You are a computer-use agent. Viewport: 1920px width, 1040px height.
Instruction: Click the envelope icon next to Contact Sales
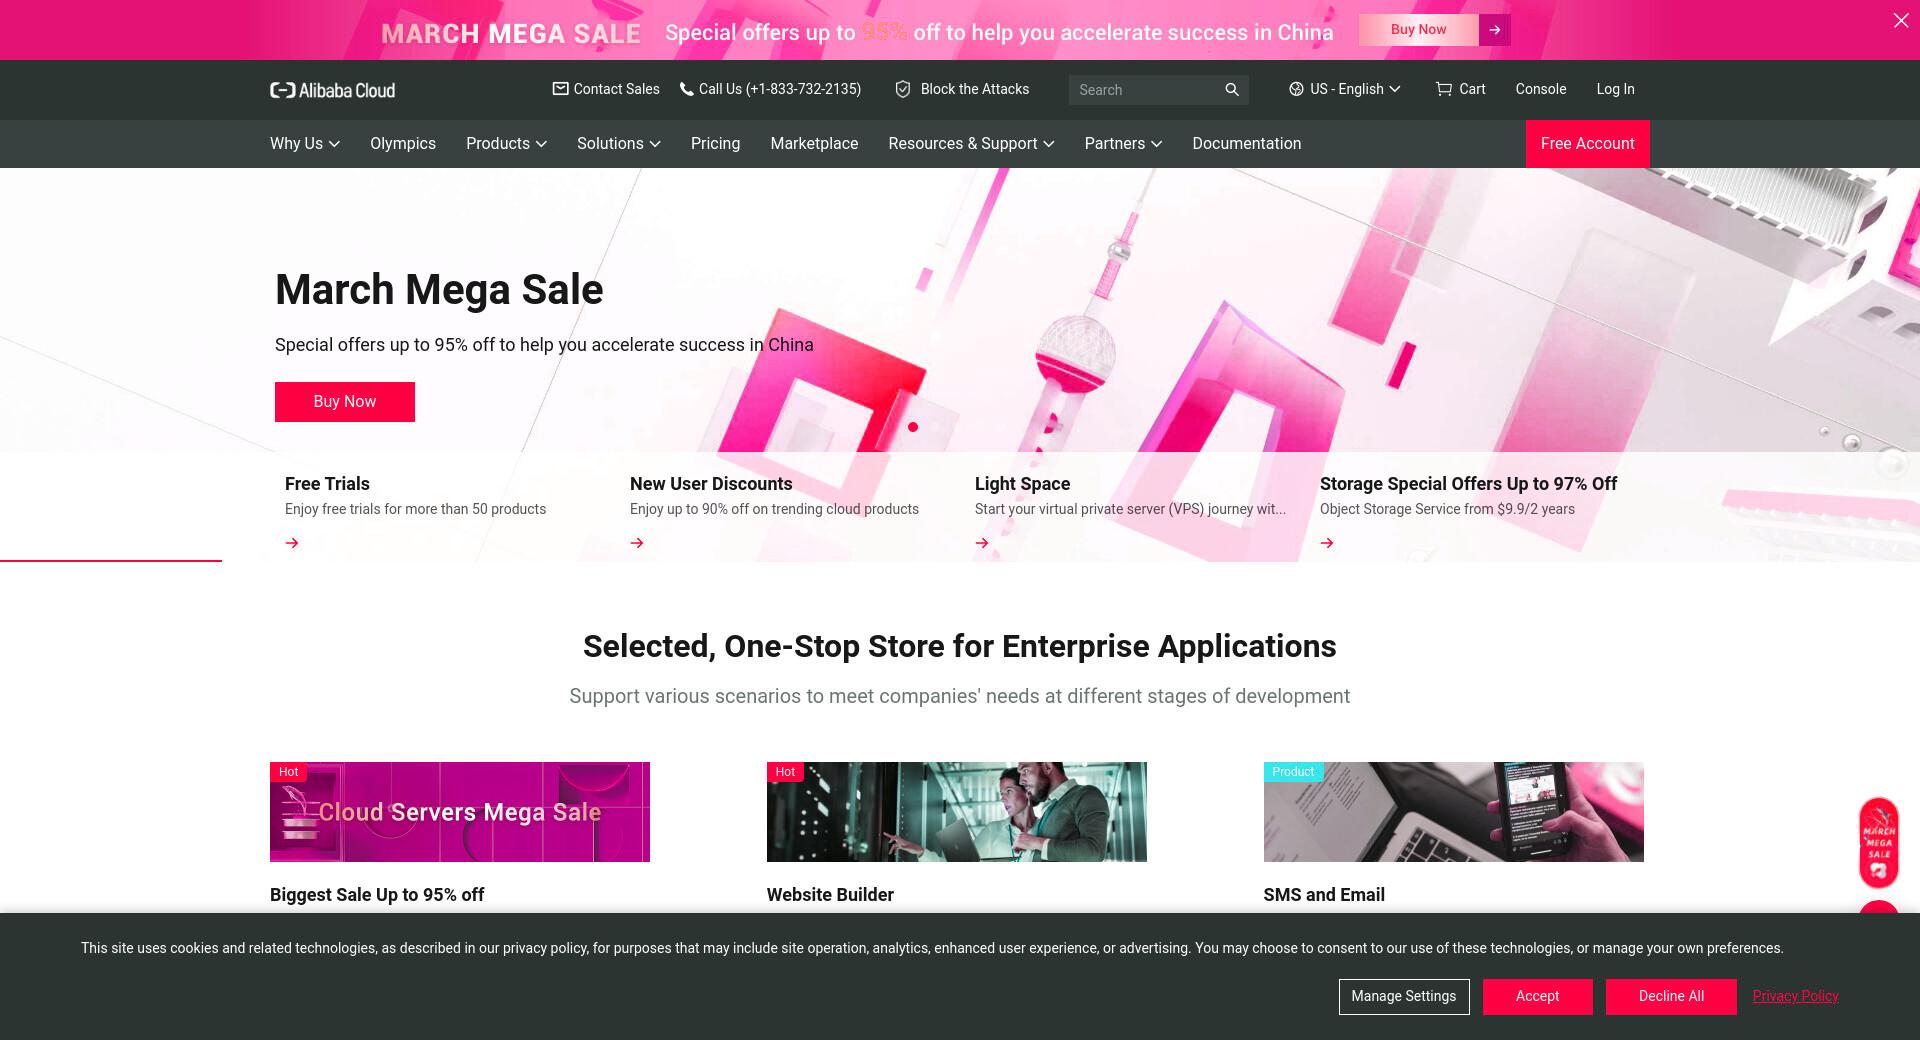pyautogui.click(x=560, y=89)
